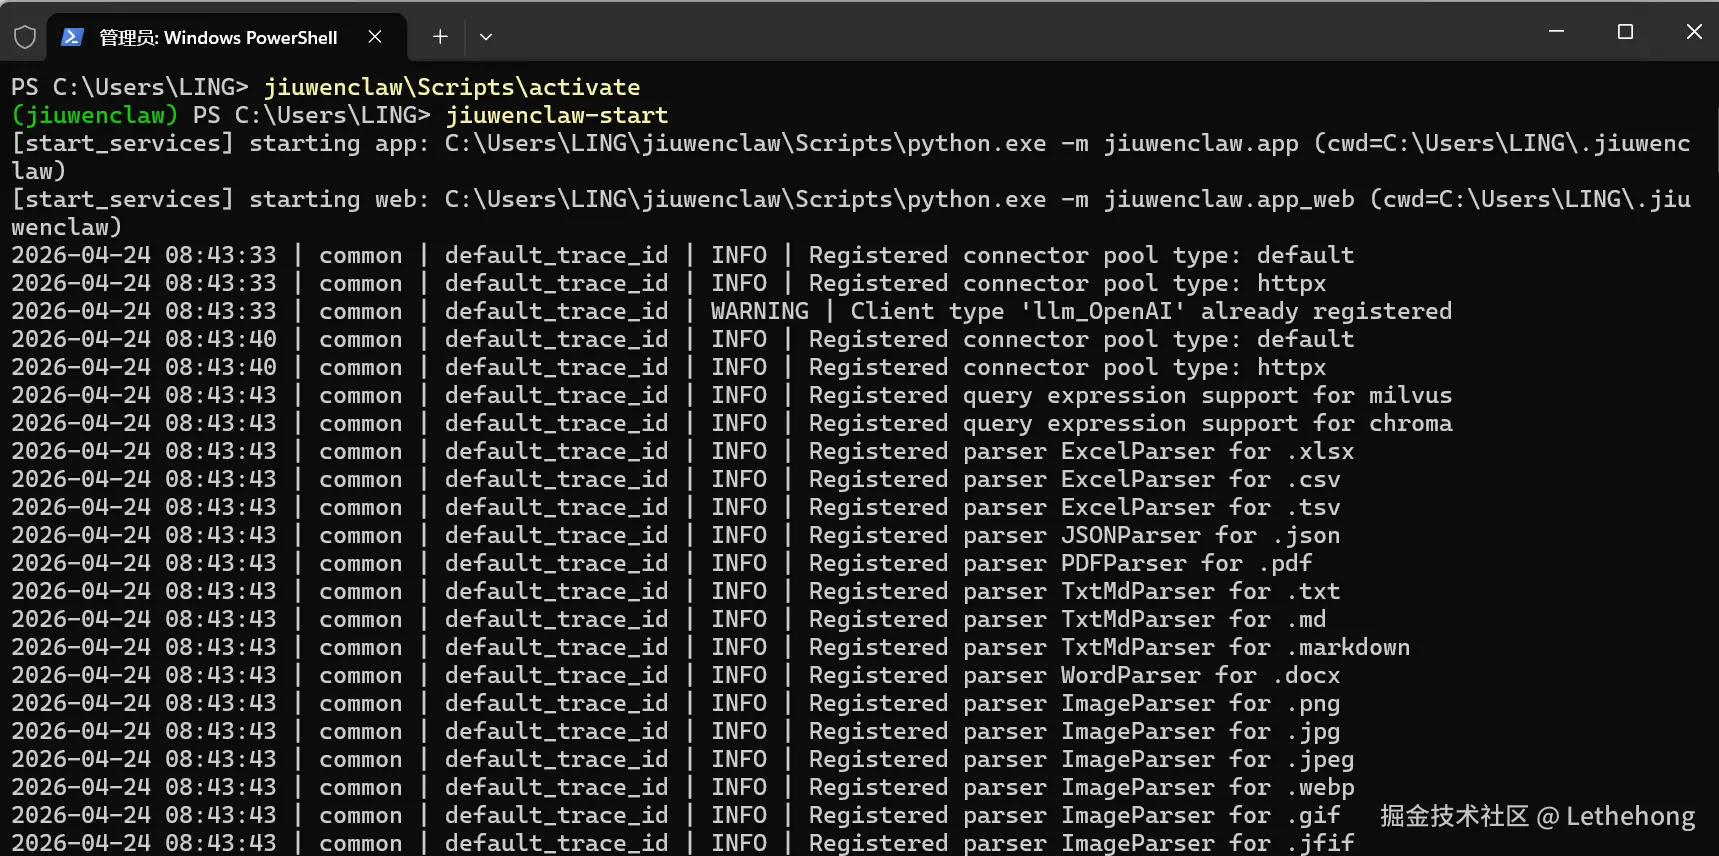Click the shield icon in the title bar
1719x856 pixels.
(25, 37)
